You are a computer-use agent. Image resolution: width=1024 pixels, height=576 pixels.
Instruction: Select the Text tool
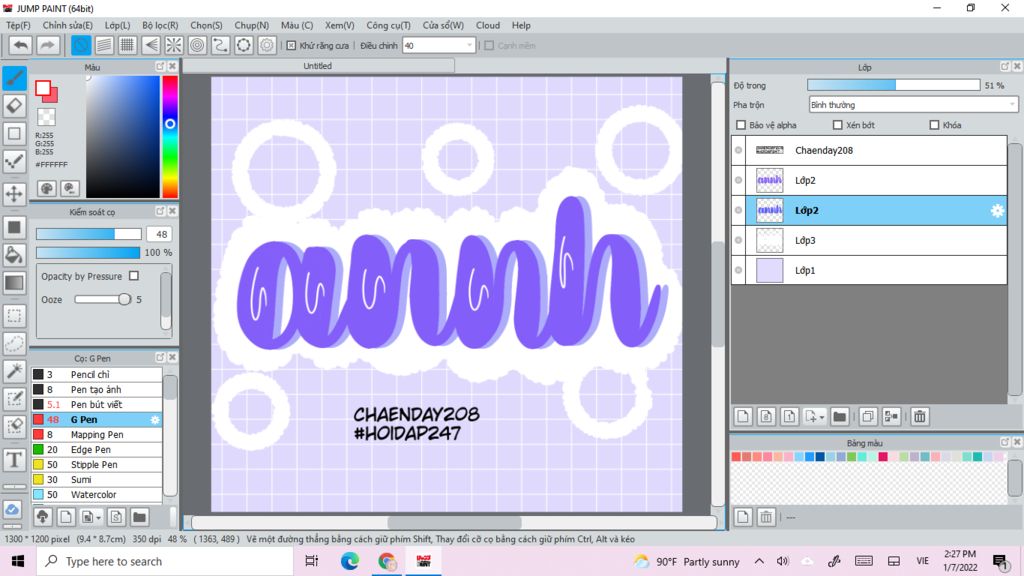point(14,460)
